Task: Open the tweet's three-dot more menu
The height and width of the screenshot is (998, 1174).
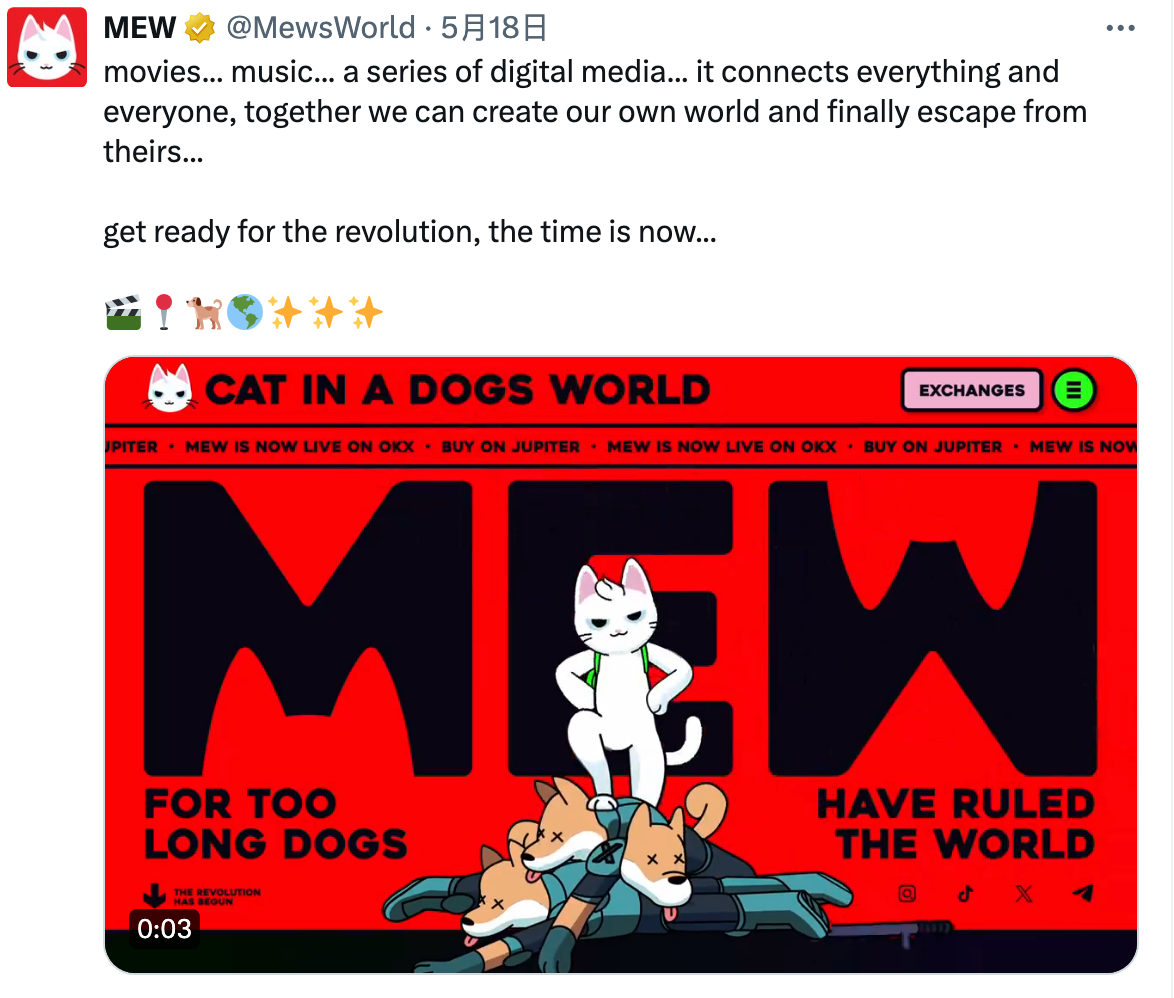Action: (1120, 28)
